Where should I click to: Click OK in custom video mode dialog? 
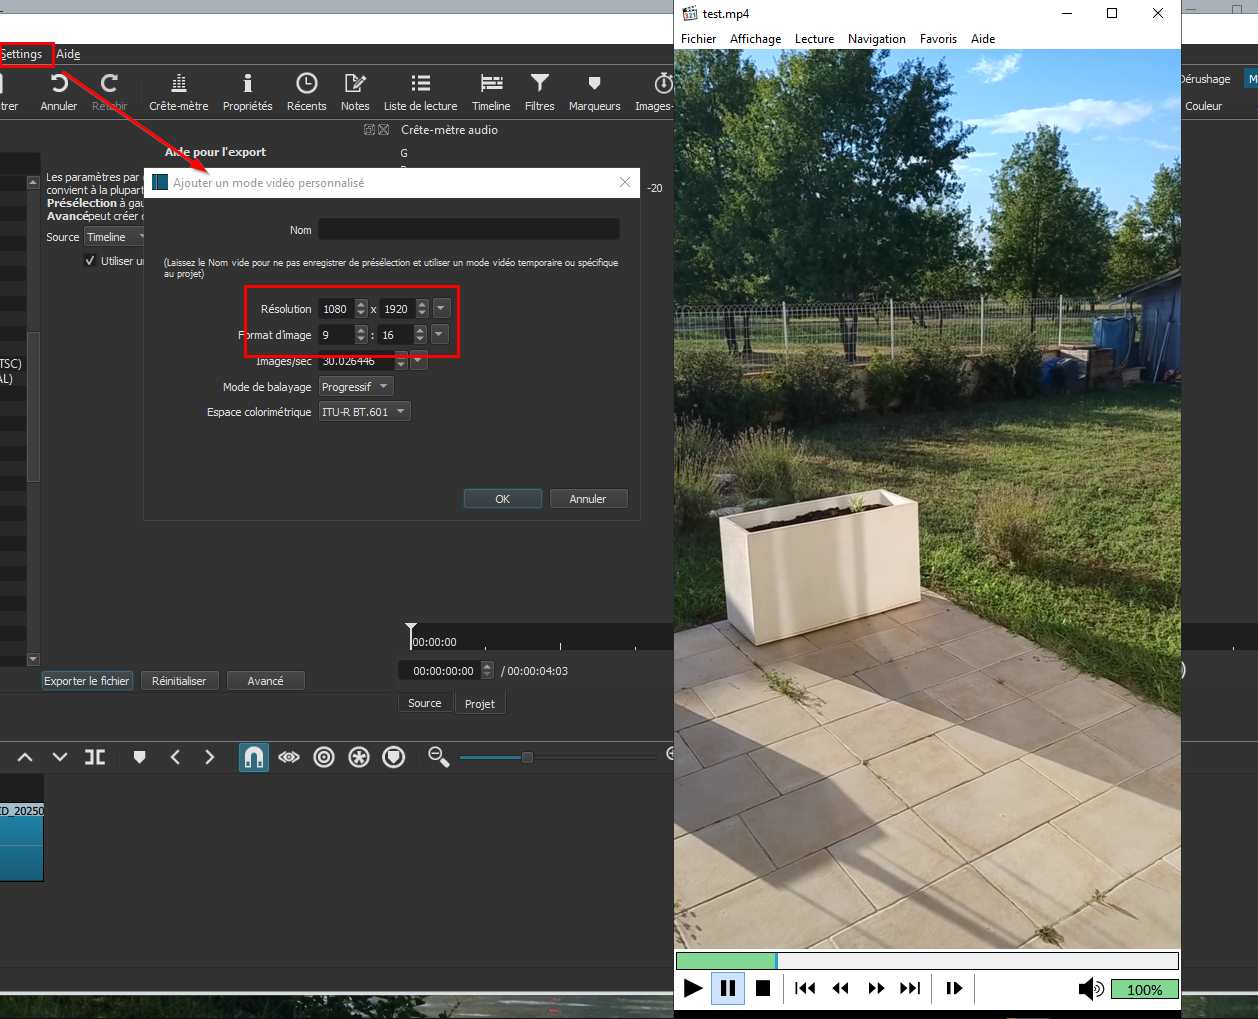(x=502, y=499)
